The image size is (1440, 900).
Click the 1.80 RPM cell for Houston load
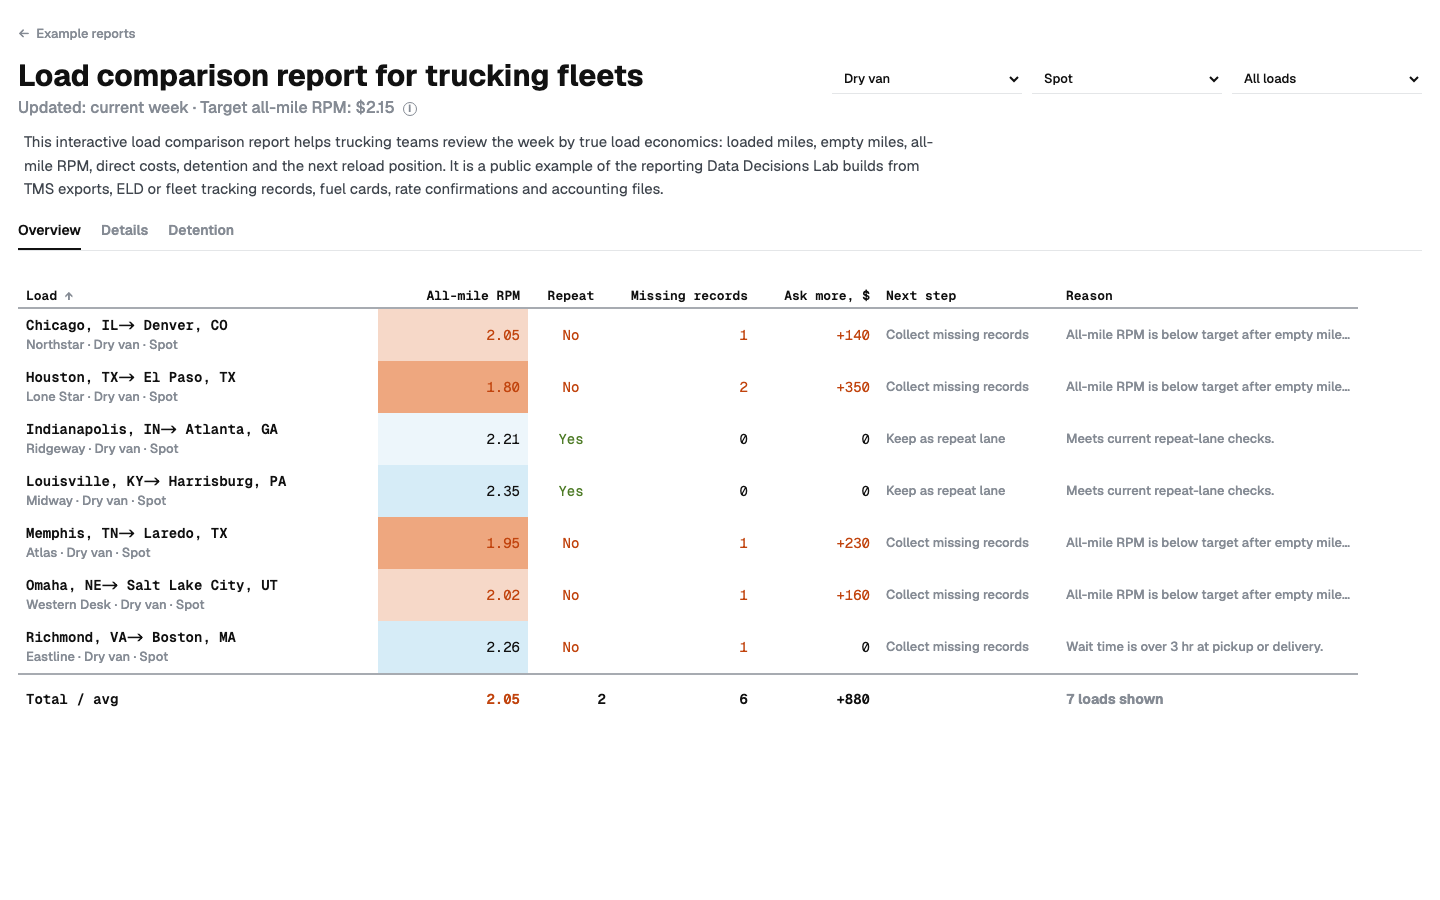click(453, 387)
